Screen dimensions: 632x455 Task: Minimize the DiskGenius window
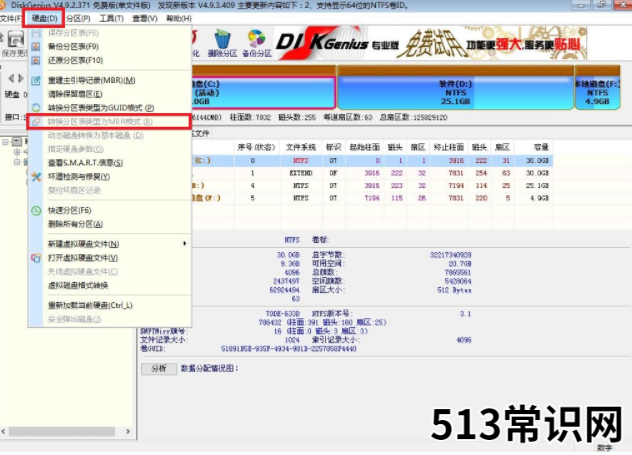[x=581, y=5]
